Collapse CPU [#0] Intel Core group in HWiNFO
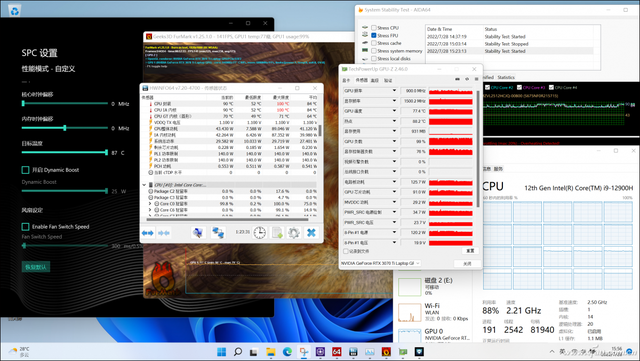 pos(144,185)
